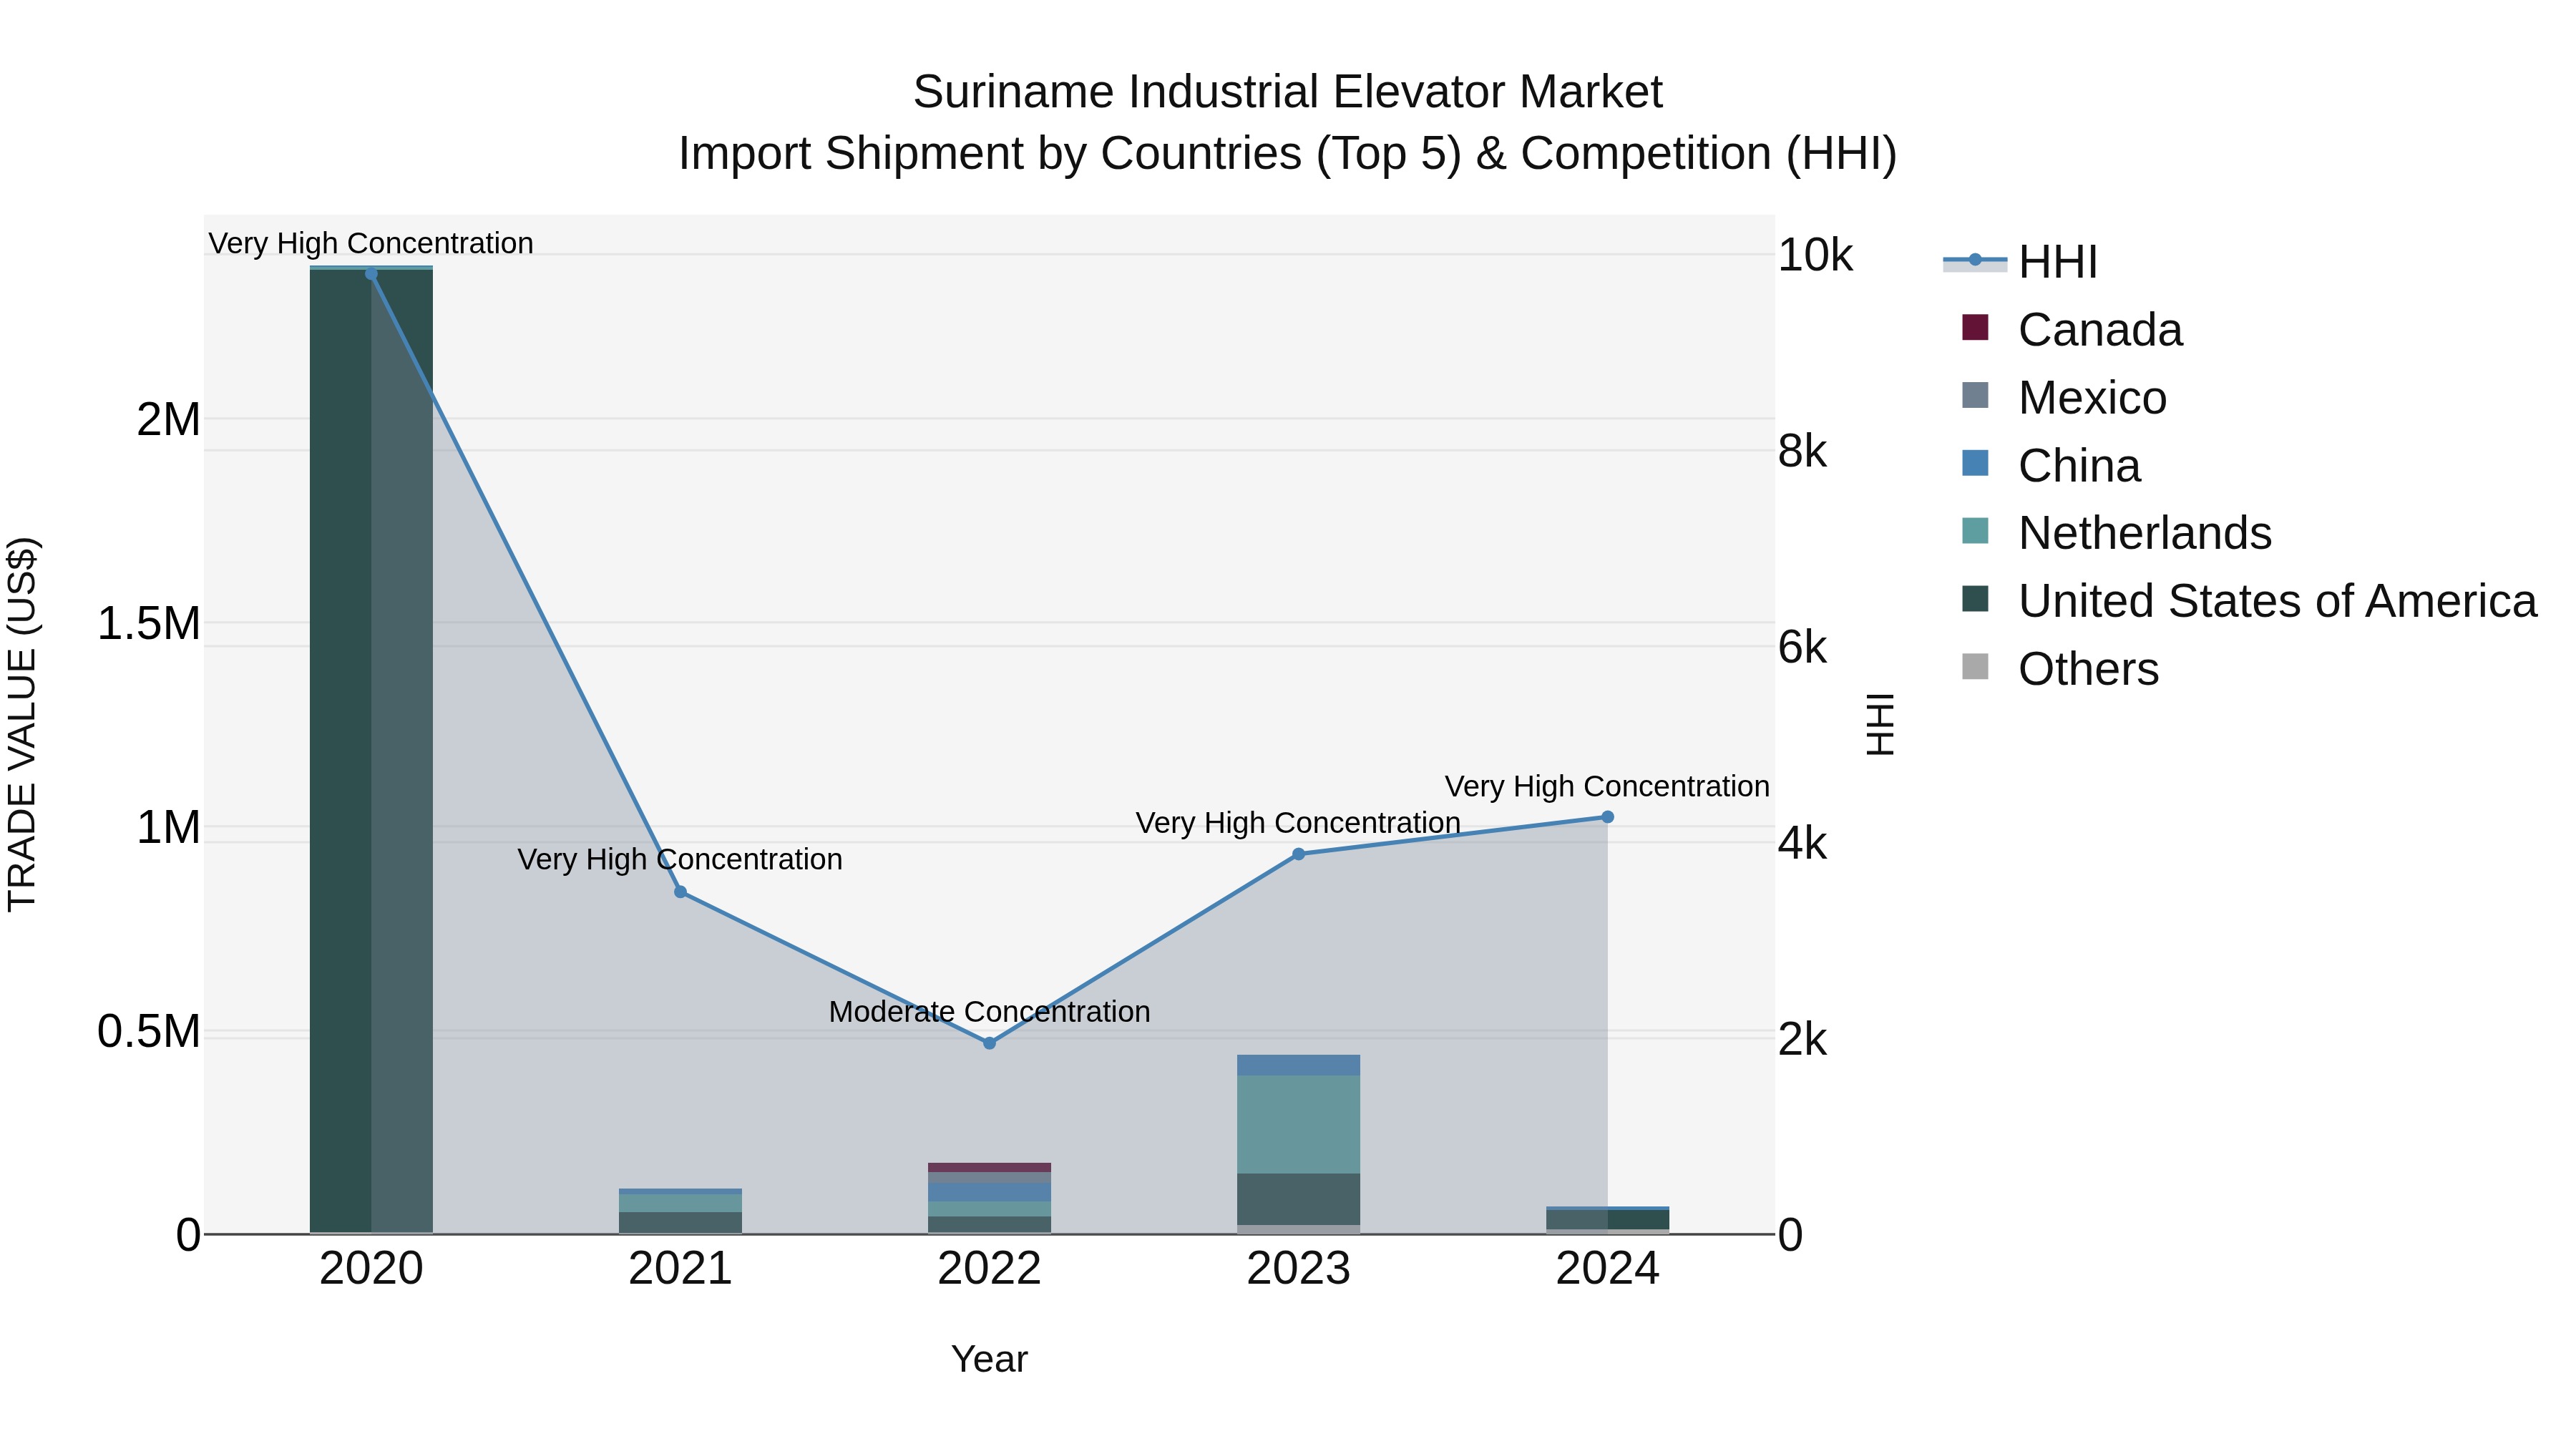Click the Suriname Industrial Elevator Market title
The width and height of the screenshot is (2576, 1449).
(x=1288, y=92)
